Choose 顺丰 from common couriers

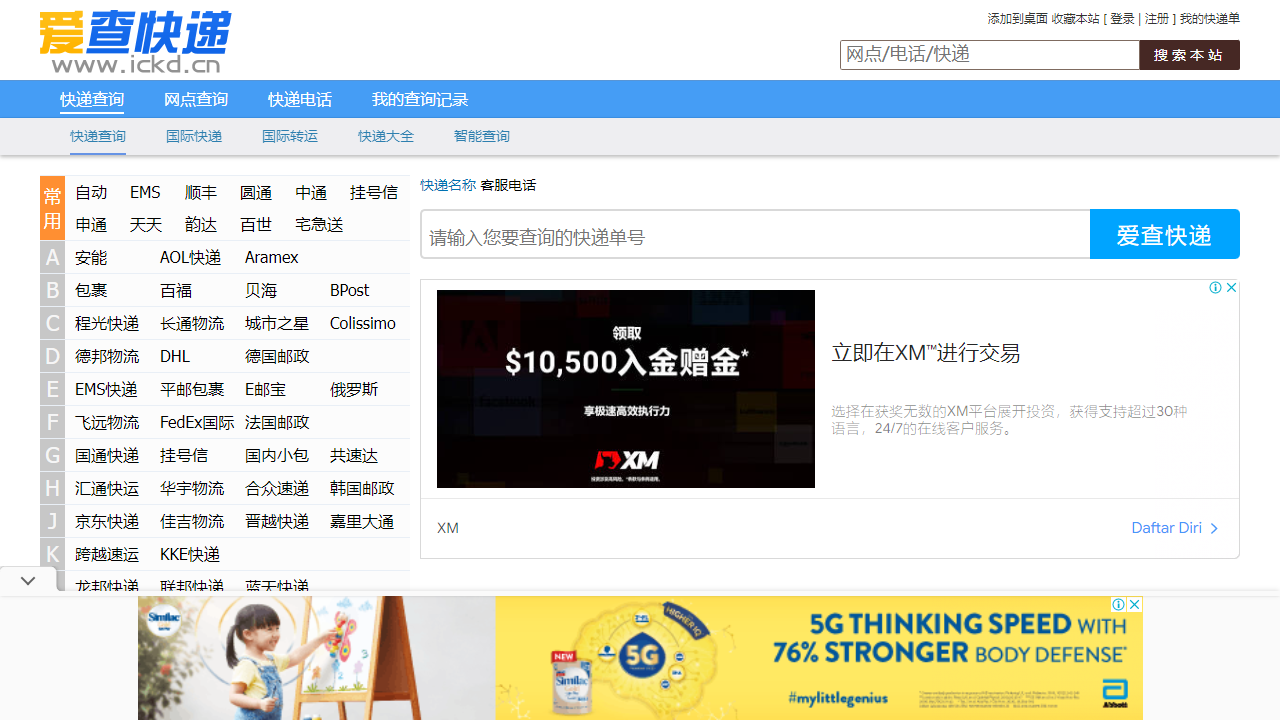pos(200,193)
